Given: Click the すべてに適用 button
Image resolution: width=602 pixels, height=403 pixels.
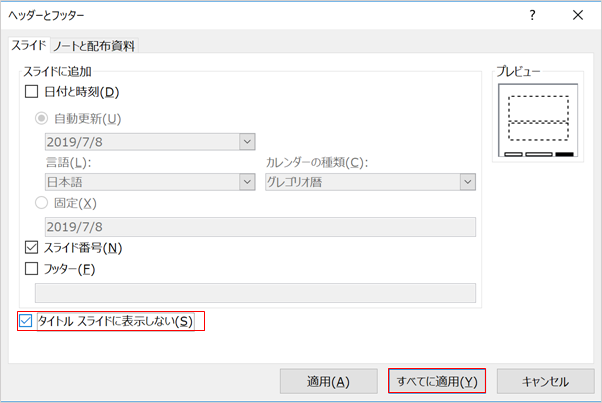Looking at the screenshot, I should point(437,381).
